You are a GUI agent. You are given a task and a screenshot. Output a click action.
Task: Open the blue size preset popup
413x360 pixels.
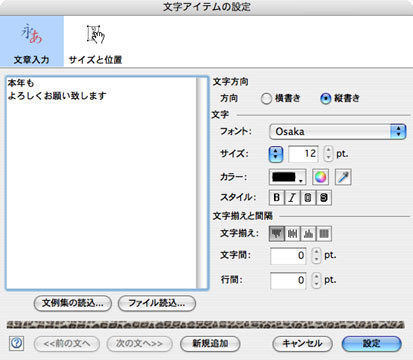point(276,154)
